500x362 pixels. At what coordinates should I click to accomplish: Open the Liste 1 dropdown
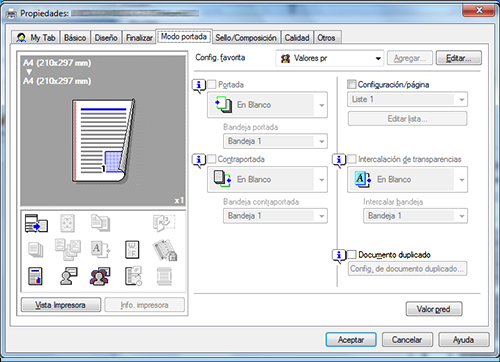coord(407,99)
